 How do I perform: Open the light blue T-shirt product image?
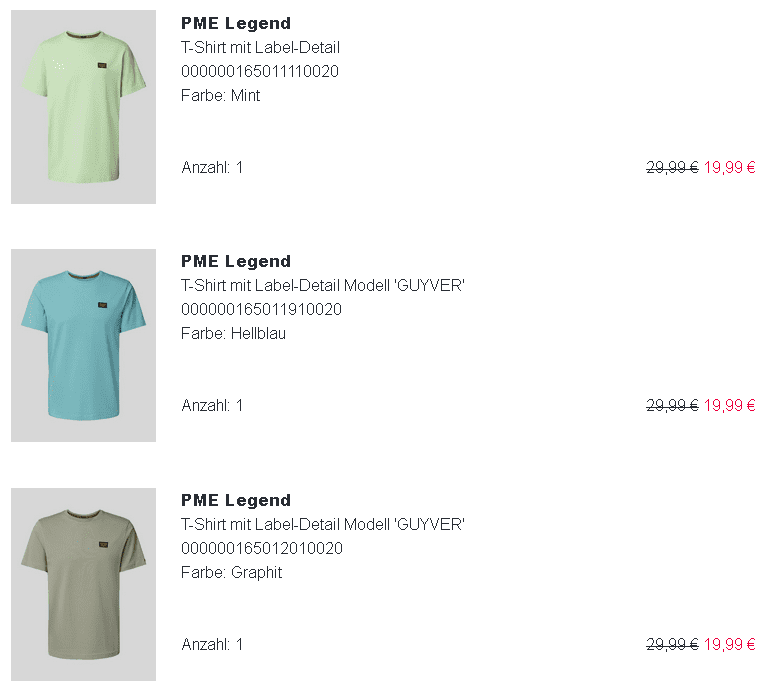[x=83, y=345]
